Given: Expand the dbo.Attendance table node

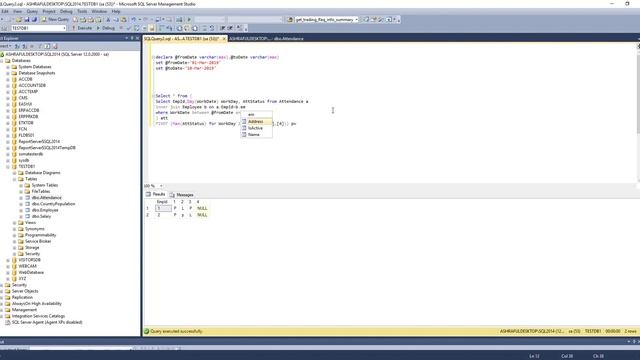Looking at the screenshot, I should point(21,198).
